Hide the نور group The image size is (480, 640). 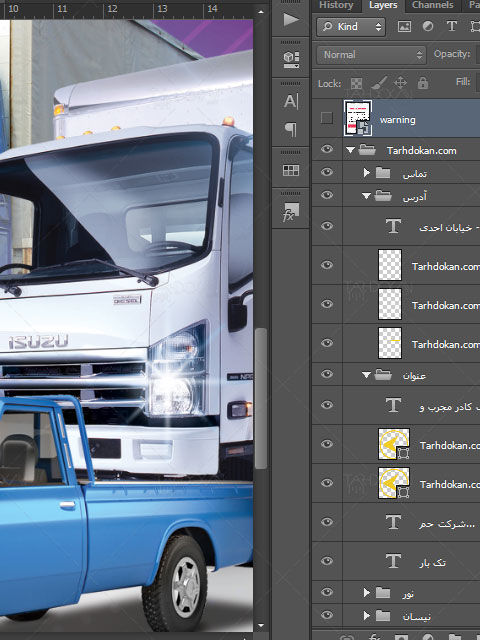click(x=327, y=592)
